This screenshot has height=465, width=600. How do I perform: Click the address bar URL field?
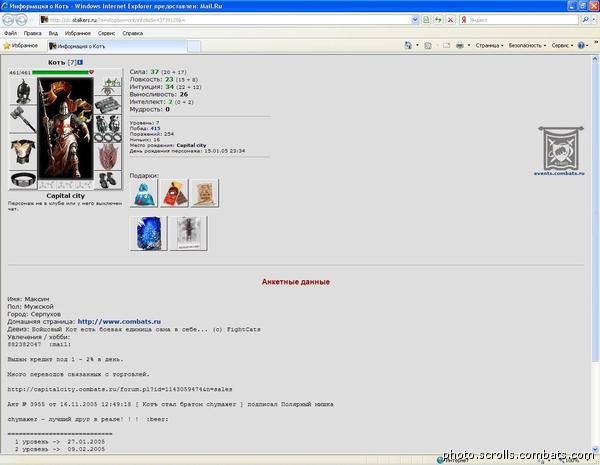pyautogui.click(x=226, y=20)
